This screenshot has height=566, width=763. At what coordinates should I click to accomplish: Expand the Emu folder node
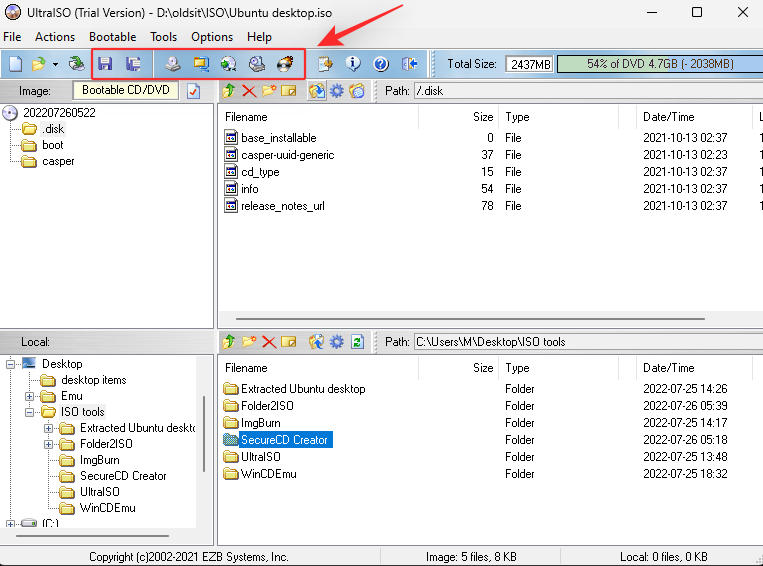(x=29, y=396)
